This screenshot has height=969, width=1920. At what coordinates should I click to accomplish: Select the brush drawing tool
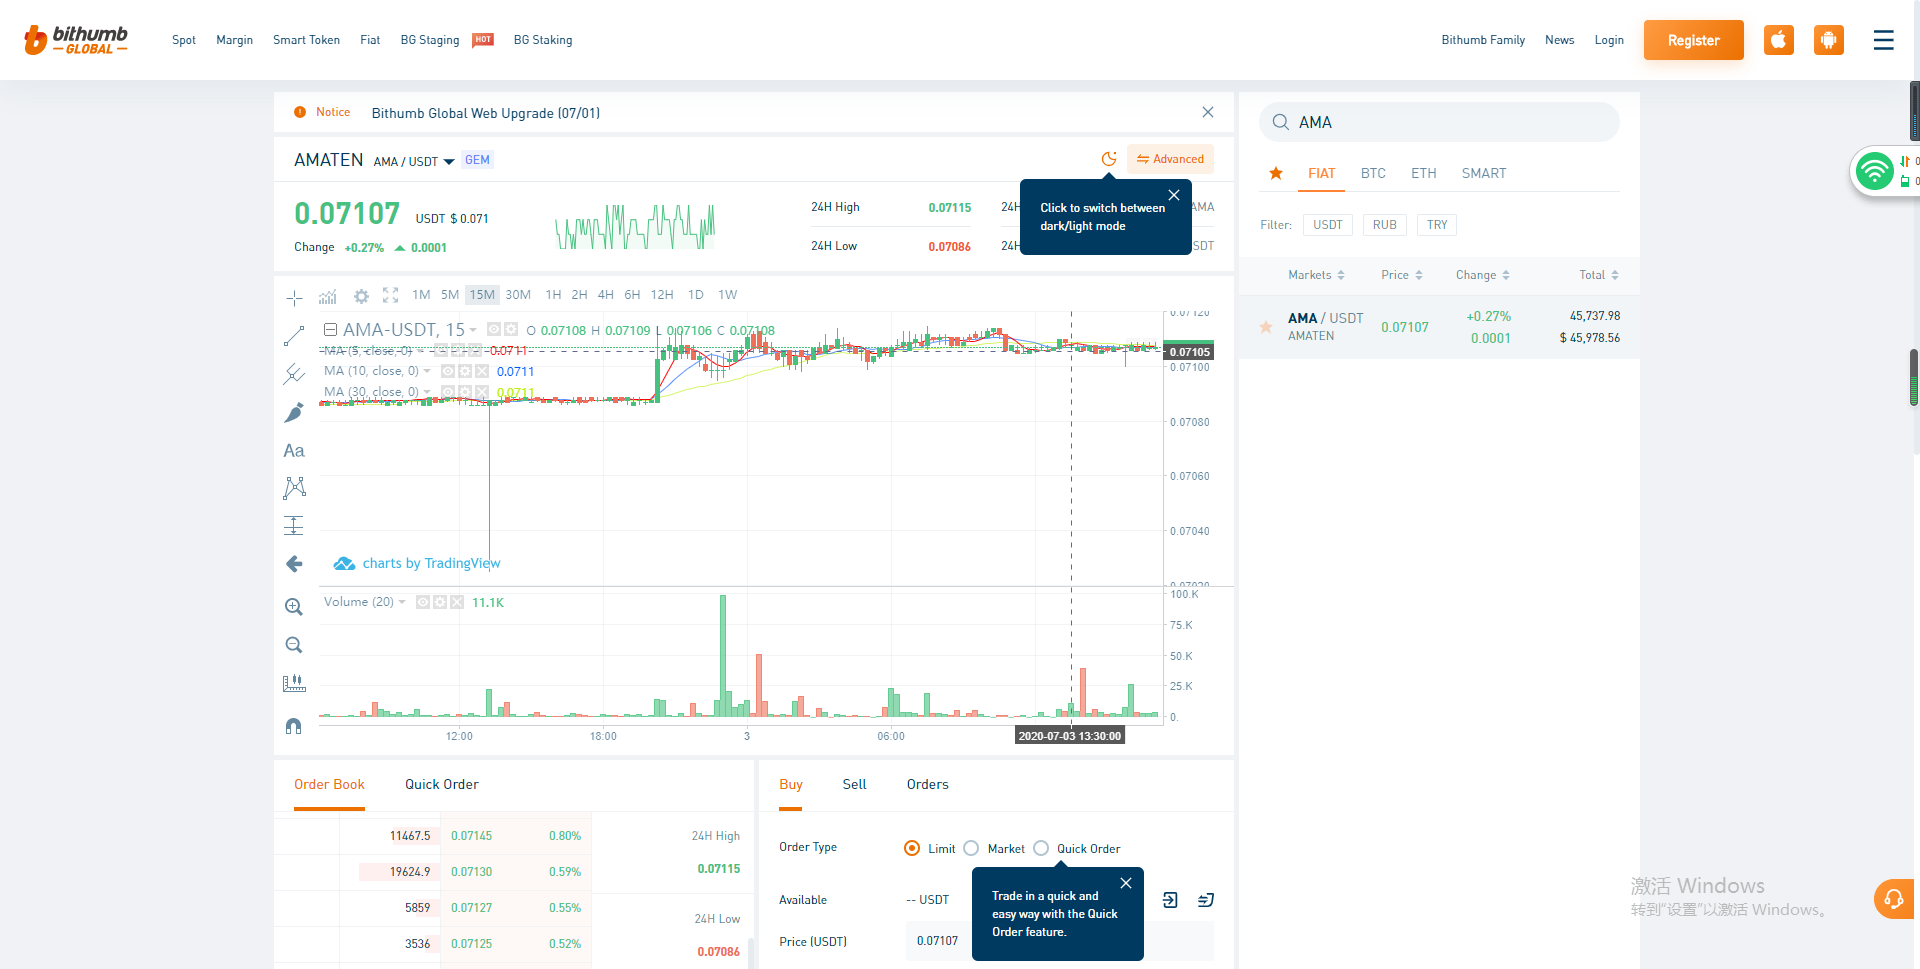294,412
